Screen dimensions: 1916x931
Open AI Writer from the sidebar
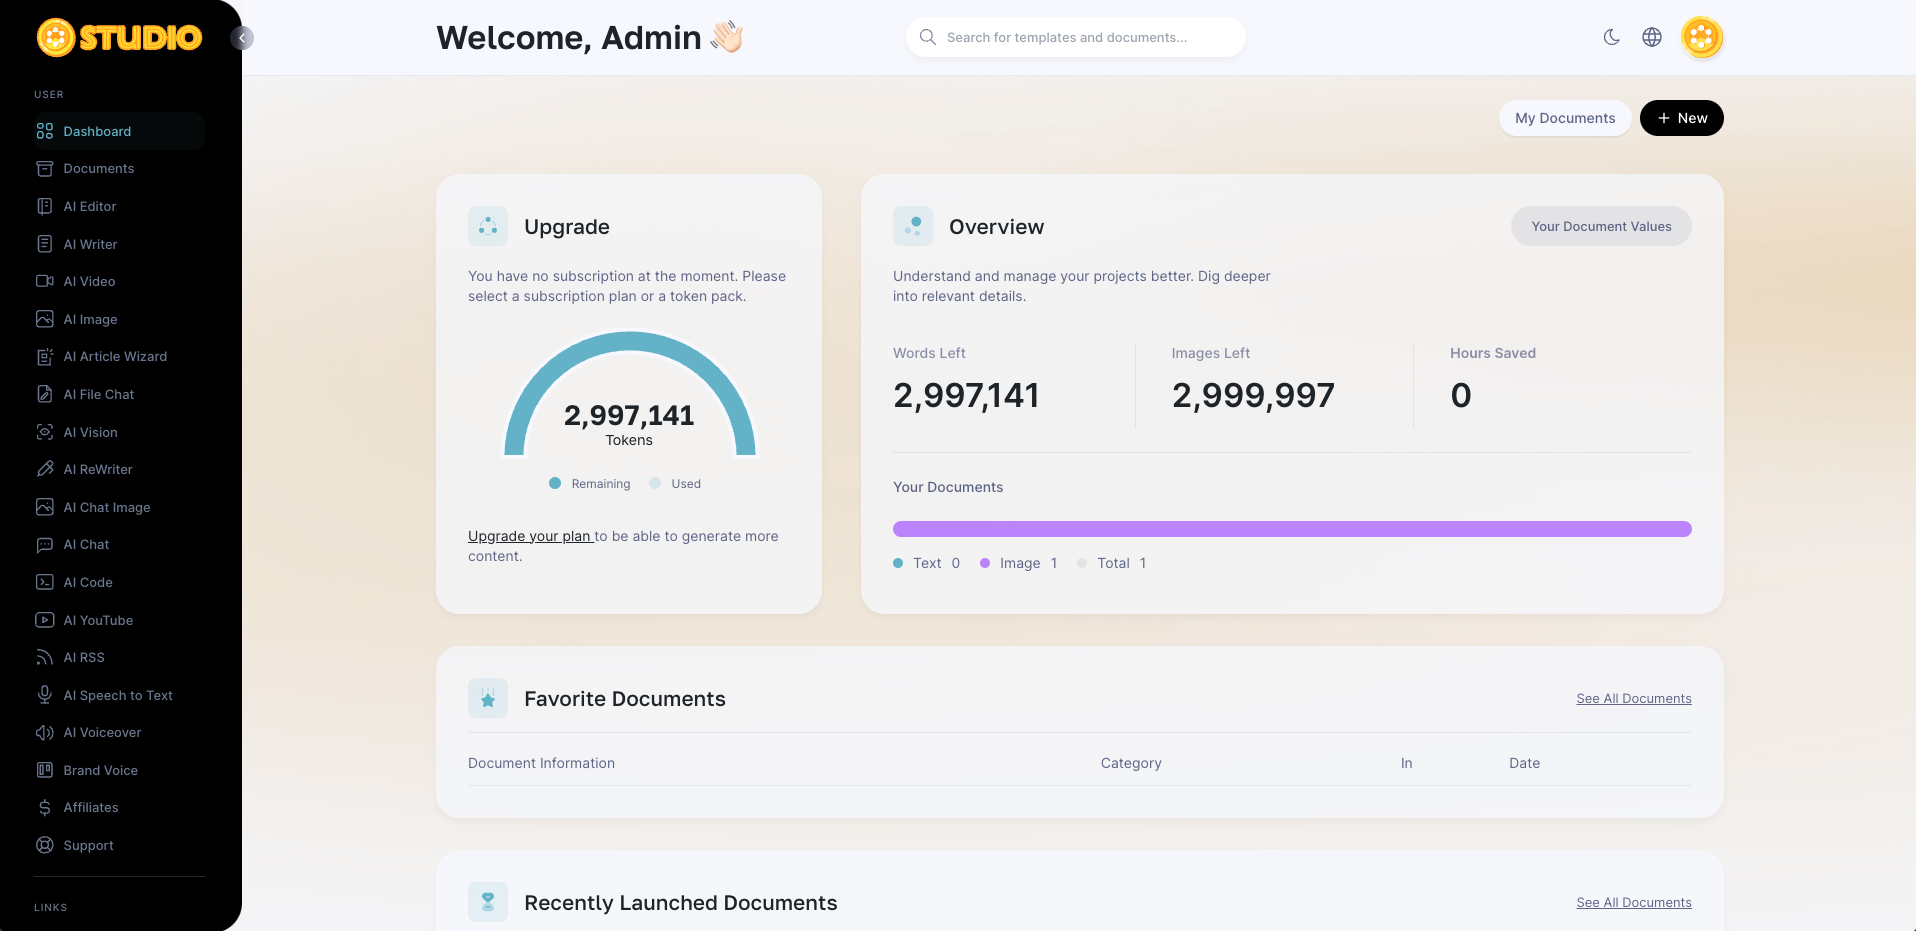point(90,244)
